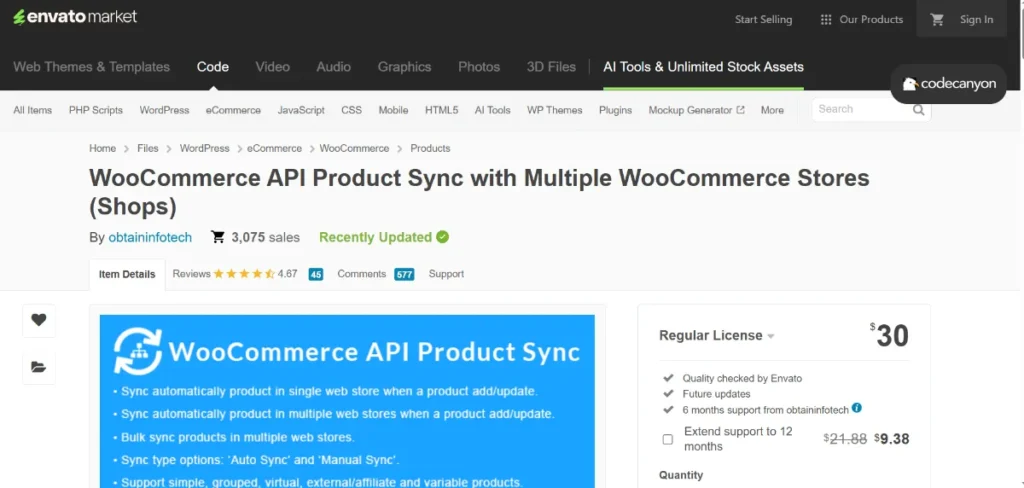Add item to collection folder icon
This screenshot has height=488, width=1024.
pyautogui.click(x=39, y=367)
